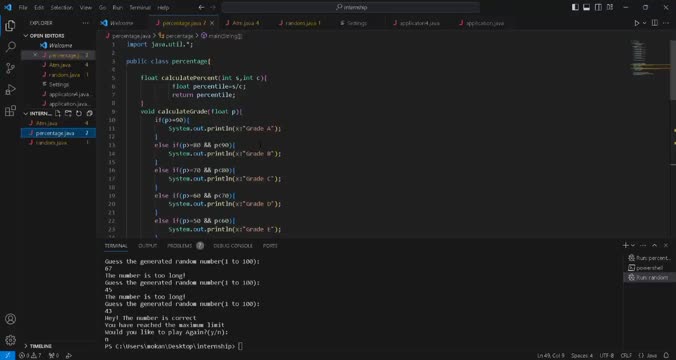This screenshot has width=676, height=360.
Task: Open the Accounts icon in activity bar
Action: (x=10, y=319)
